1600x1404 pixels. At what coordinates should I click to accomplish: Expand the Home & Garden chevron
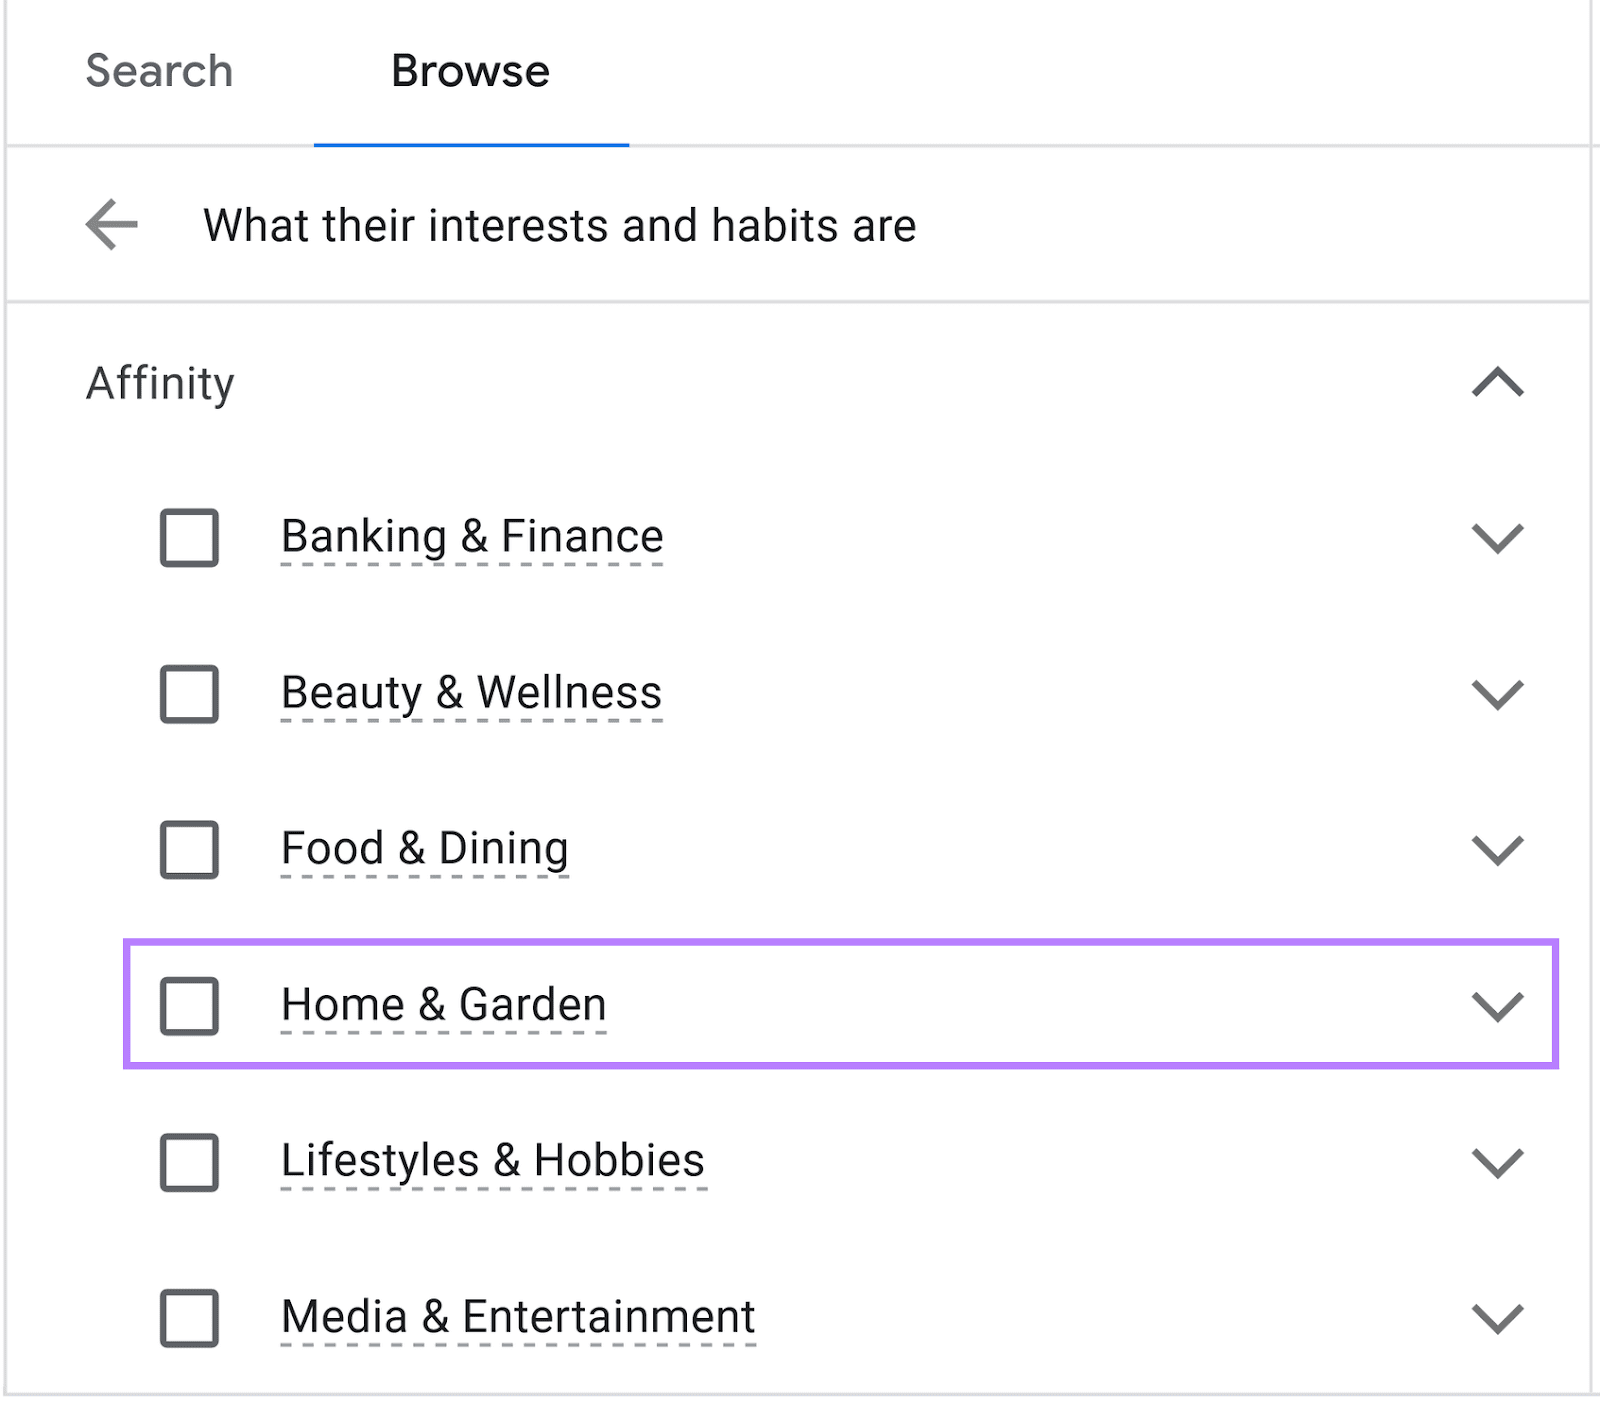coord(1497,1006)
